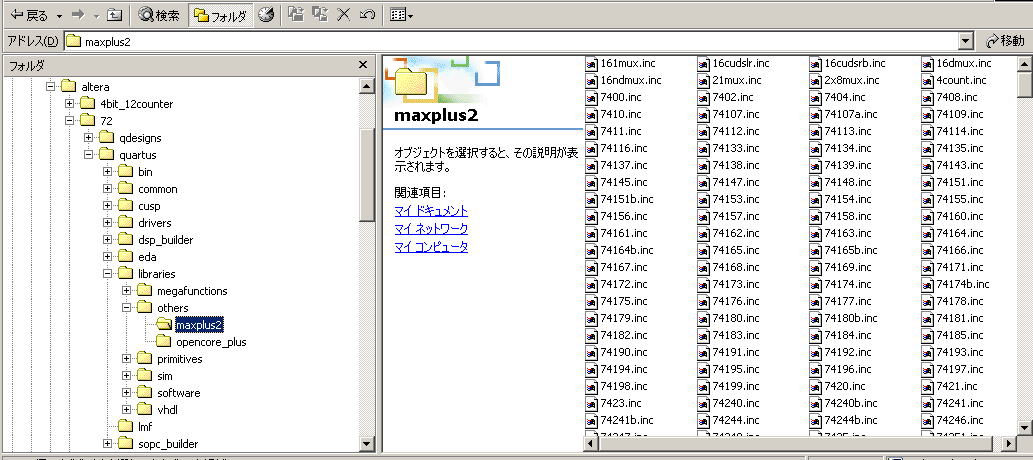Select the maxplus2 folder in tree
The width and height of the screenshot is (1033, 460).
pyautogui.click(x=200, y=325)
